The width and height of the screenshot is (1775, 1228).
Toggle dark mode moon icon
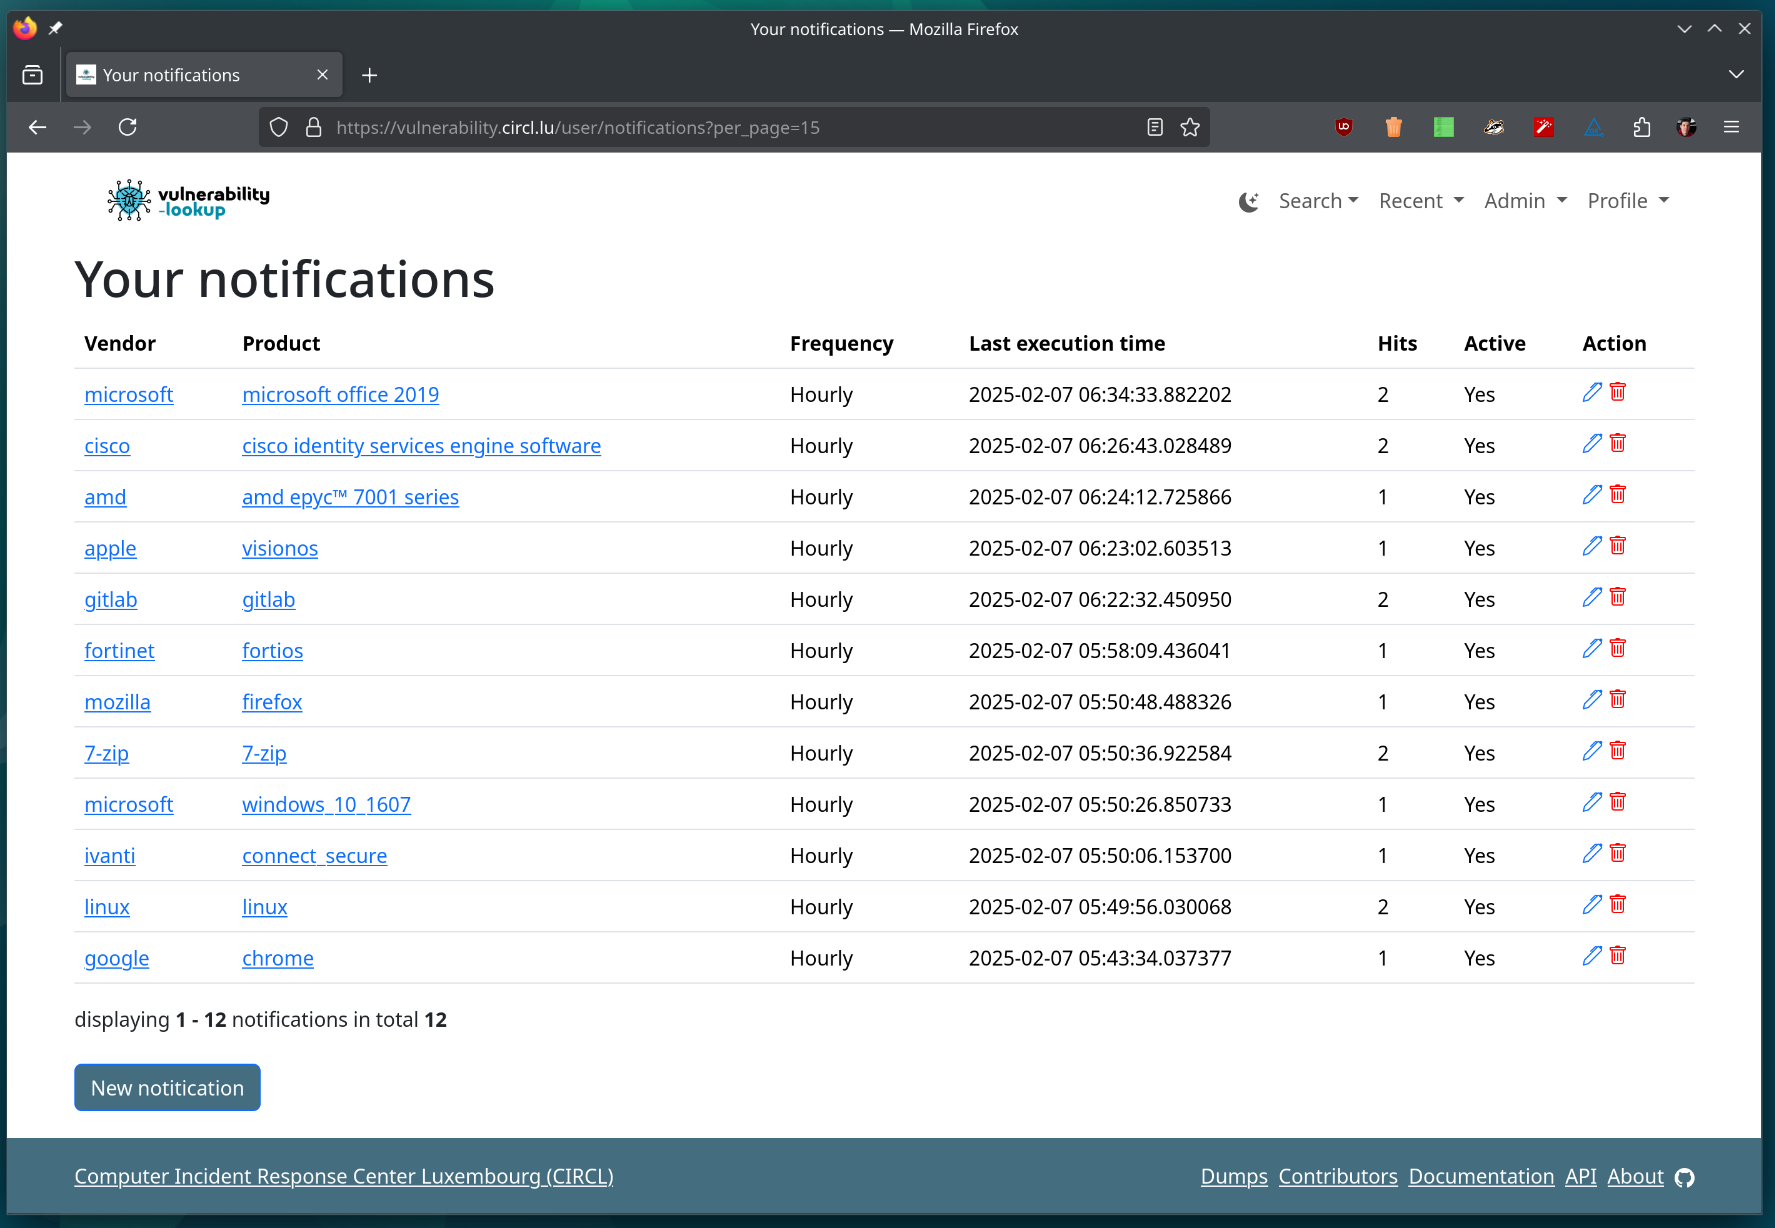click(x=1248, y=202)
